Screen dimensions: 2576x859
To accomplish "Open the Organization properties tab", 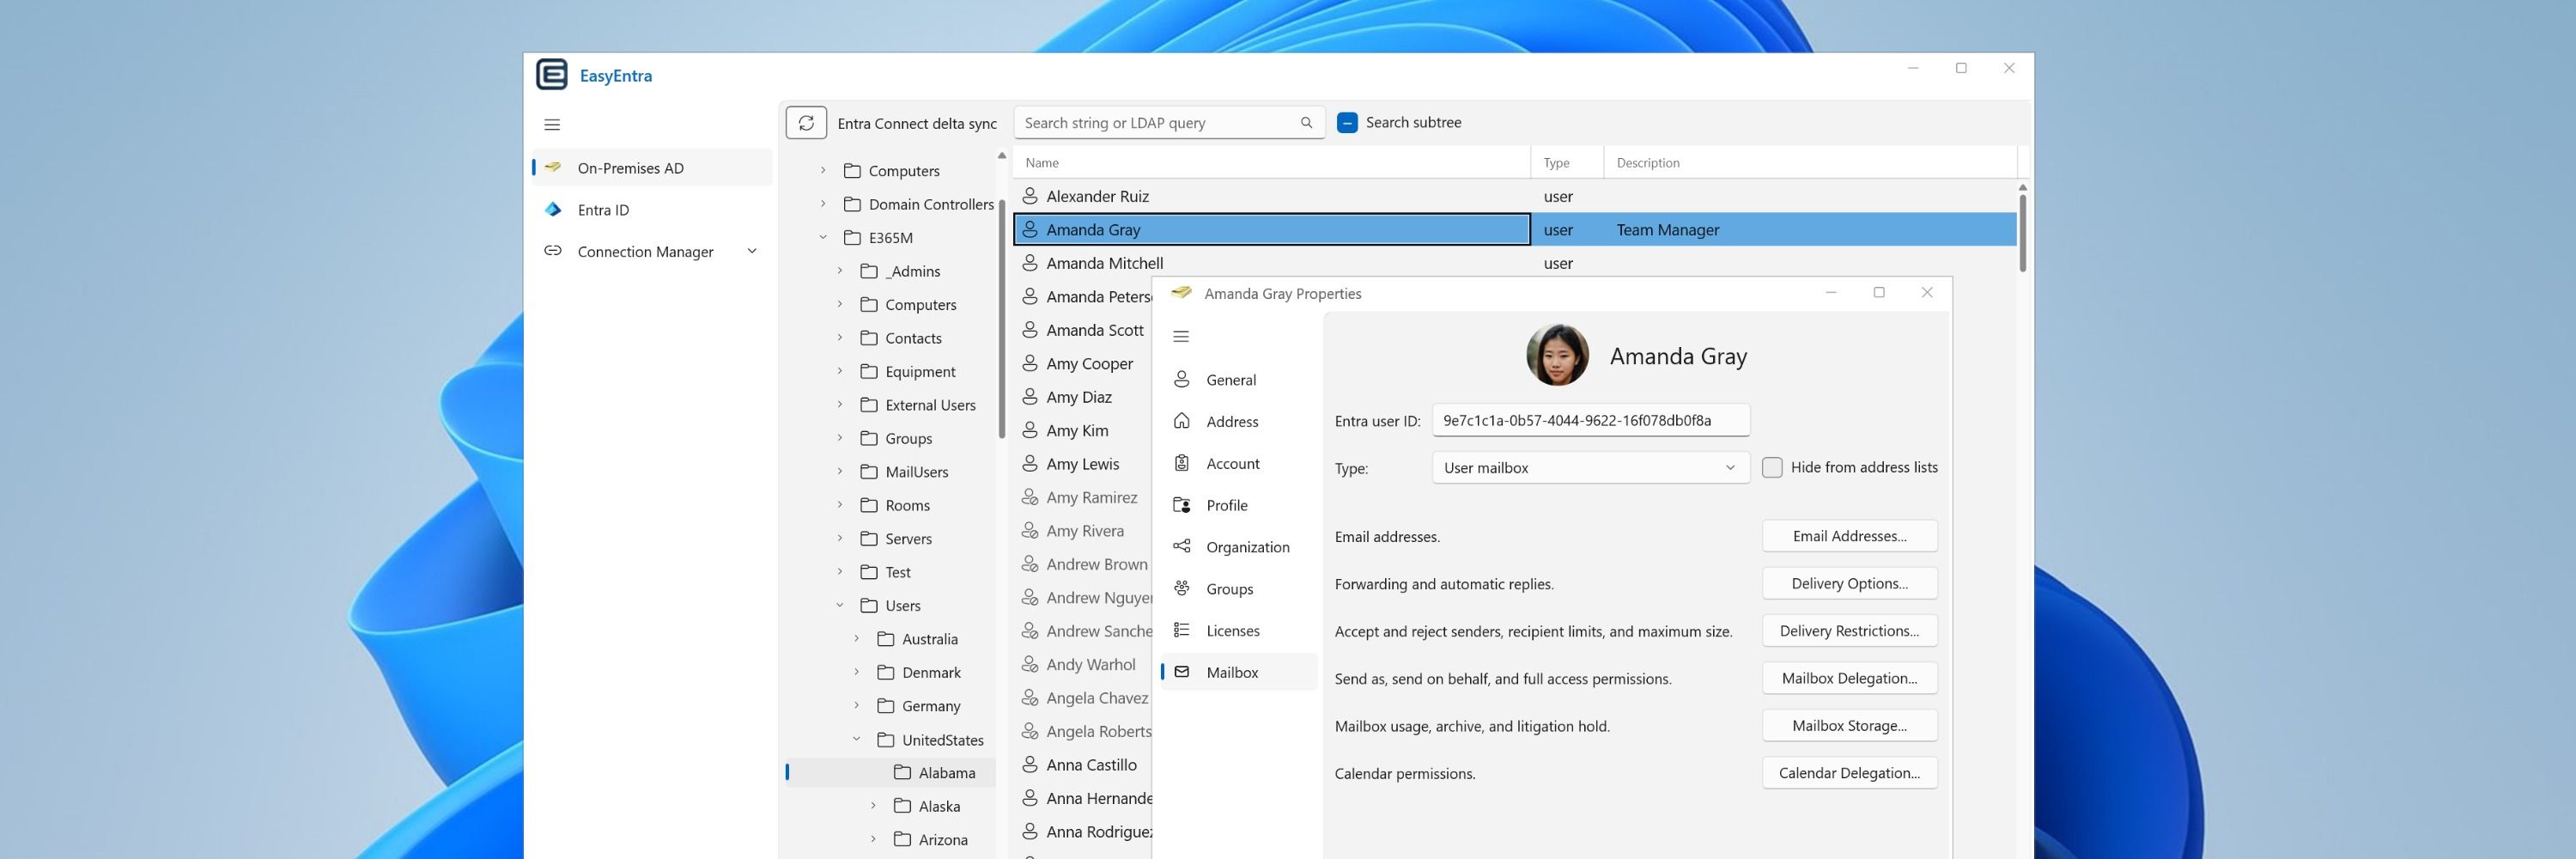I will tap(1239, 546).
